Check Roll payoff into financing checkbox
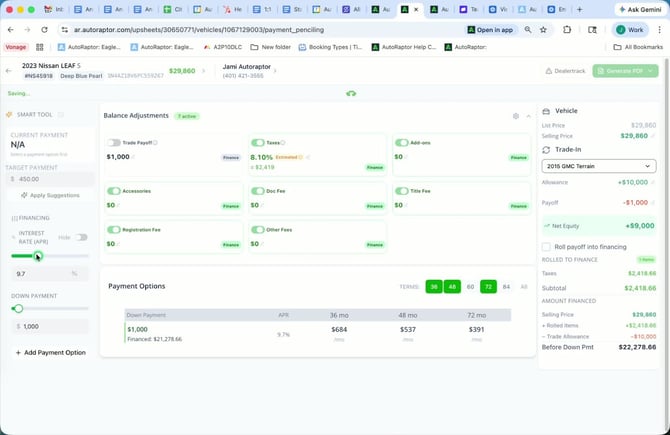The image size is (670, 435). click(546, 246)
